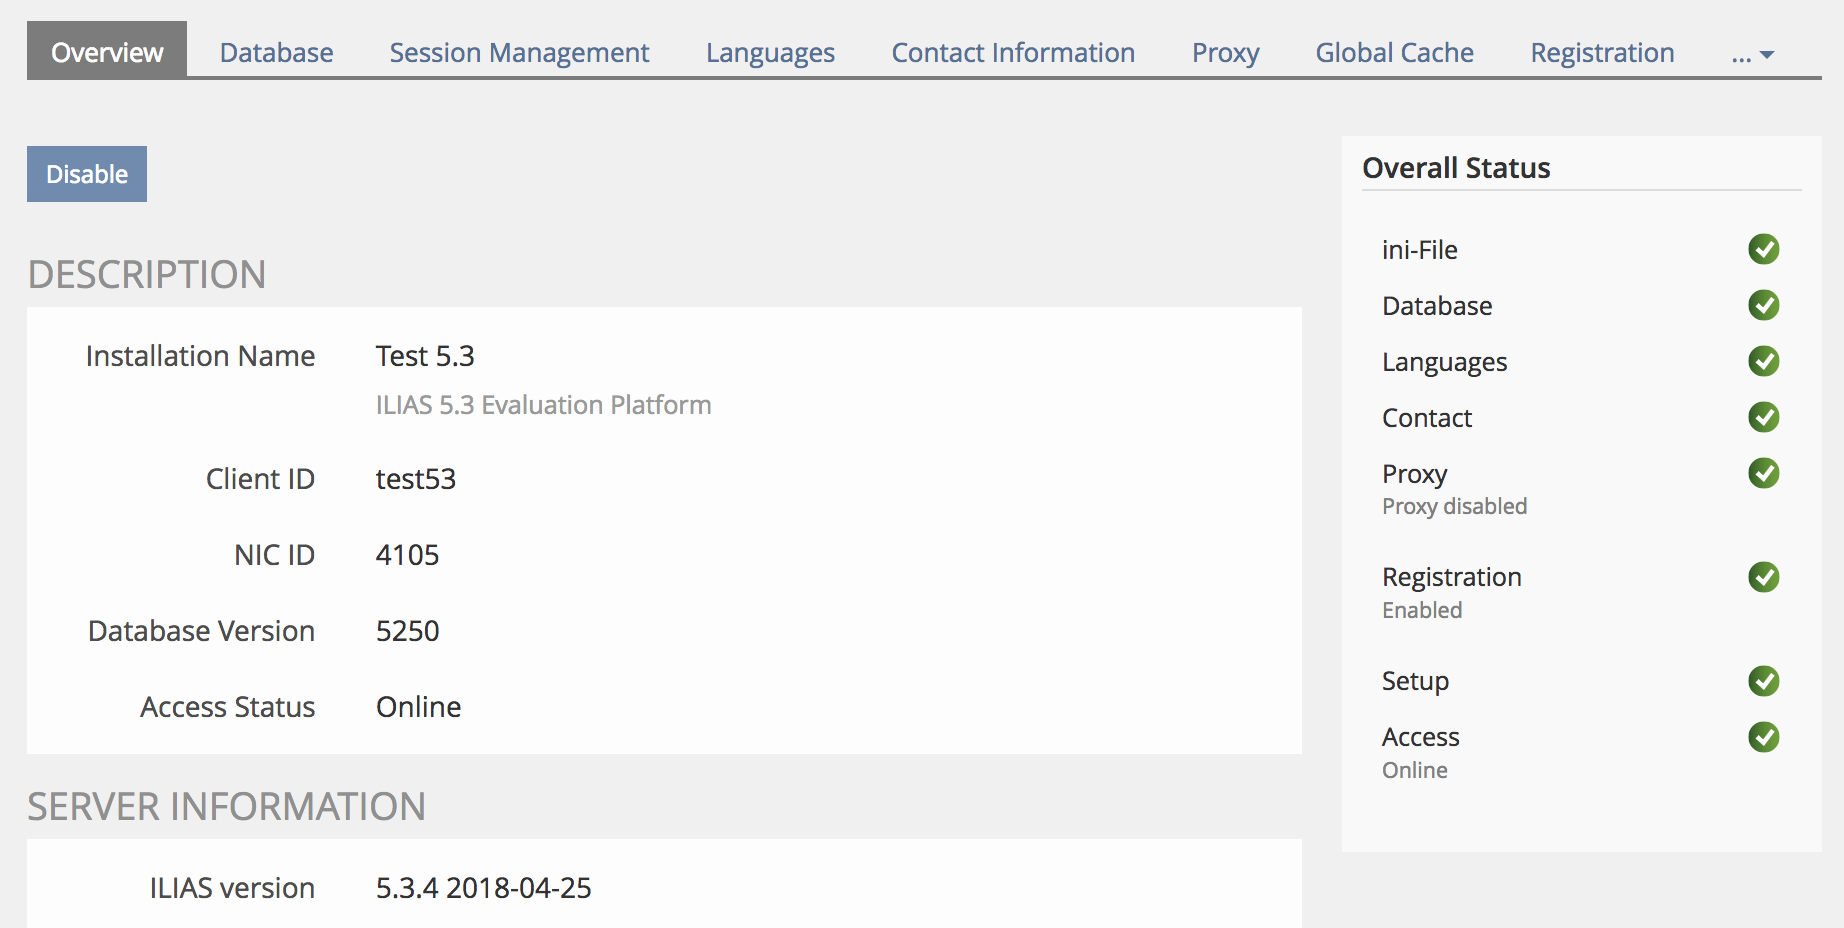Image resolution: width=1844 pixels, height=928 pixels.
Task: Click the Proxy label in Overall Status
Action: (1414, 474)
